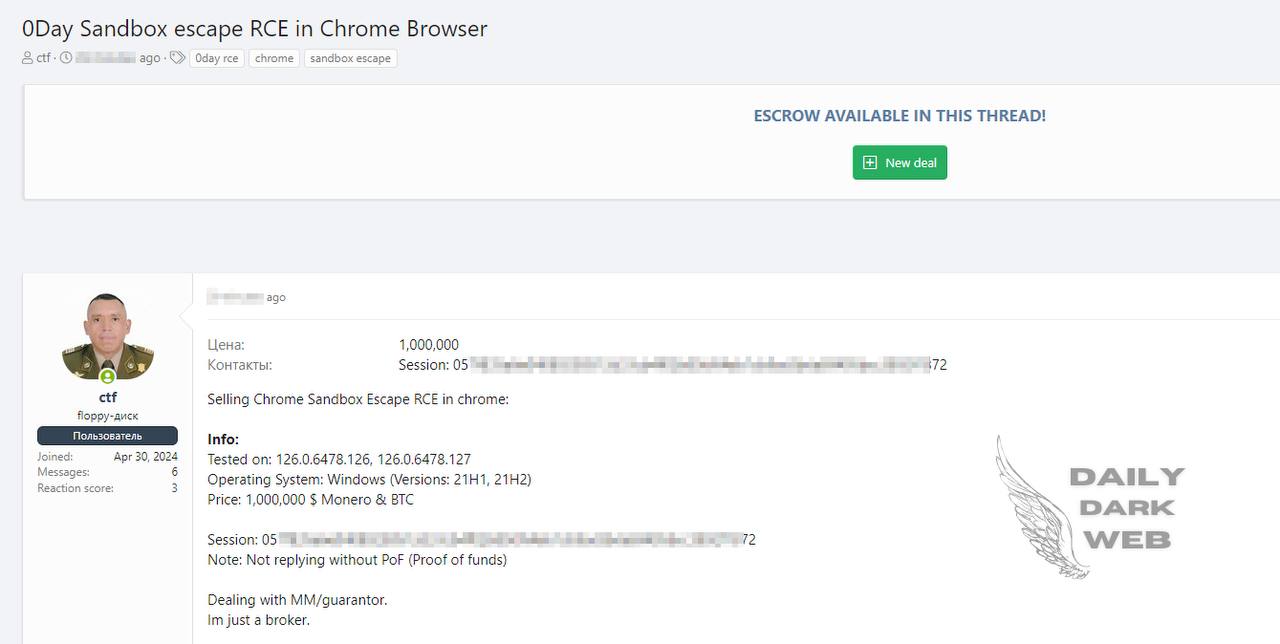Click the plus icon on New deal
1280x644 pixels.
pos(870,162)
